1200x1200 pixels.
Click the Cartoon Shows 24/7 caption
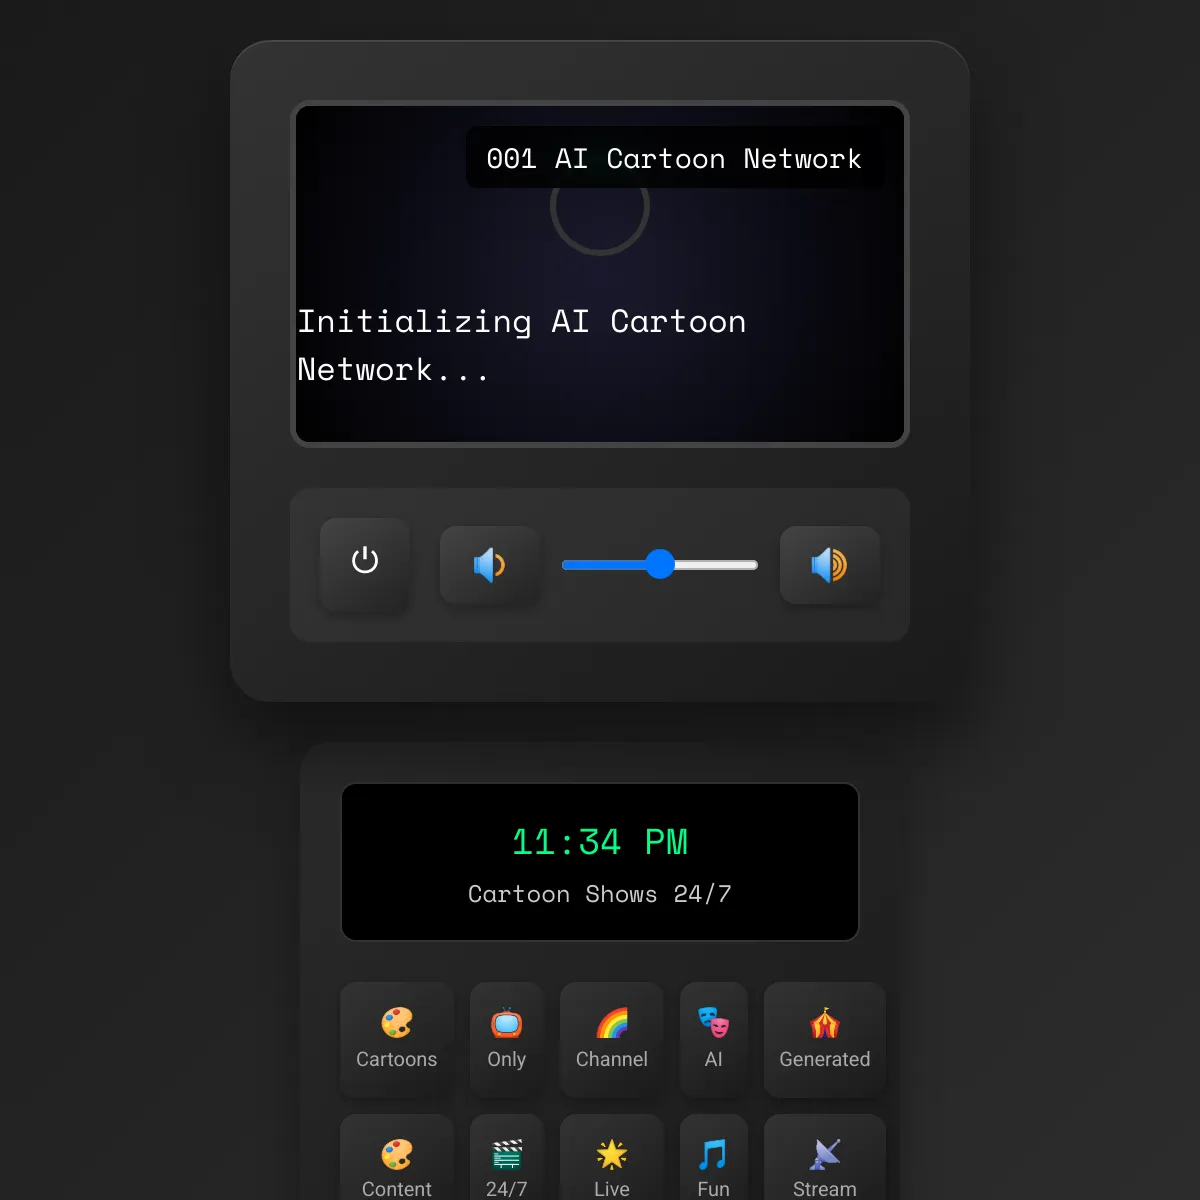pyautogui.click(x=600, y=894)
